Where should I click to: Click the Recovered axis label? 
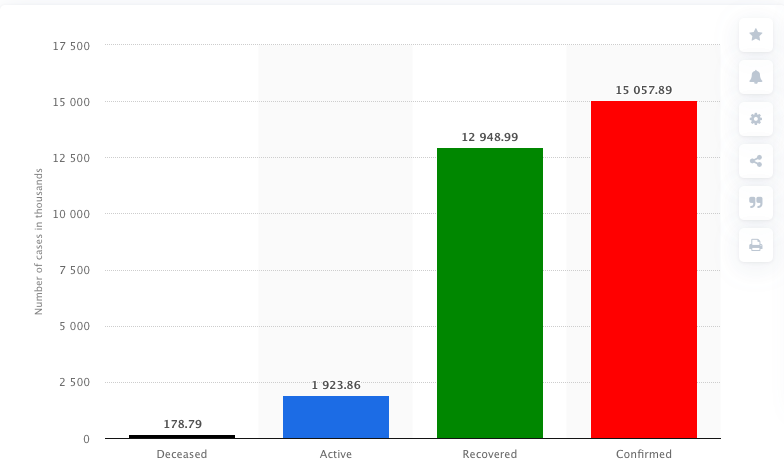click(490, 454)
